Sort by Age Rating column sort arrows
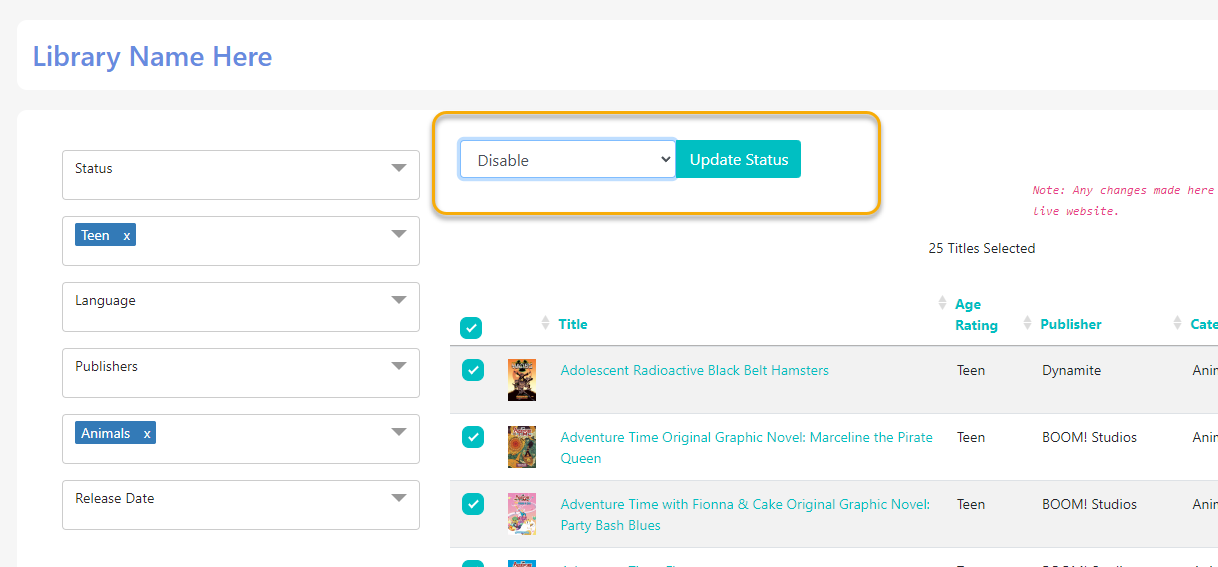The width and height of the screenshot is (1218, 567). point(942,303)
